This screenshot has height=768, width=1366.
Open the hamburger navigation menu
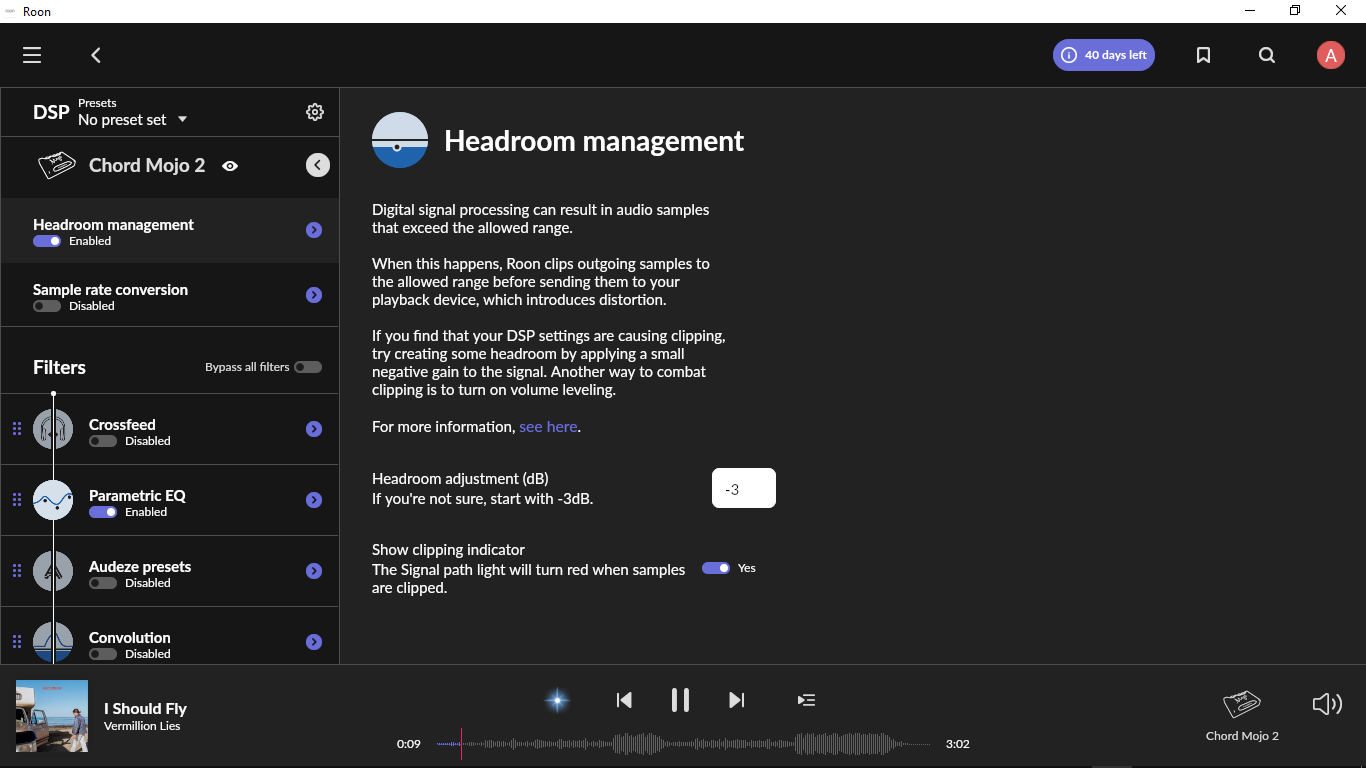tap(32, 55)
